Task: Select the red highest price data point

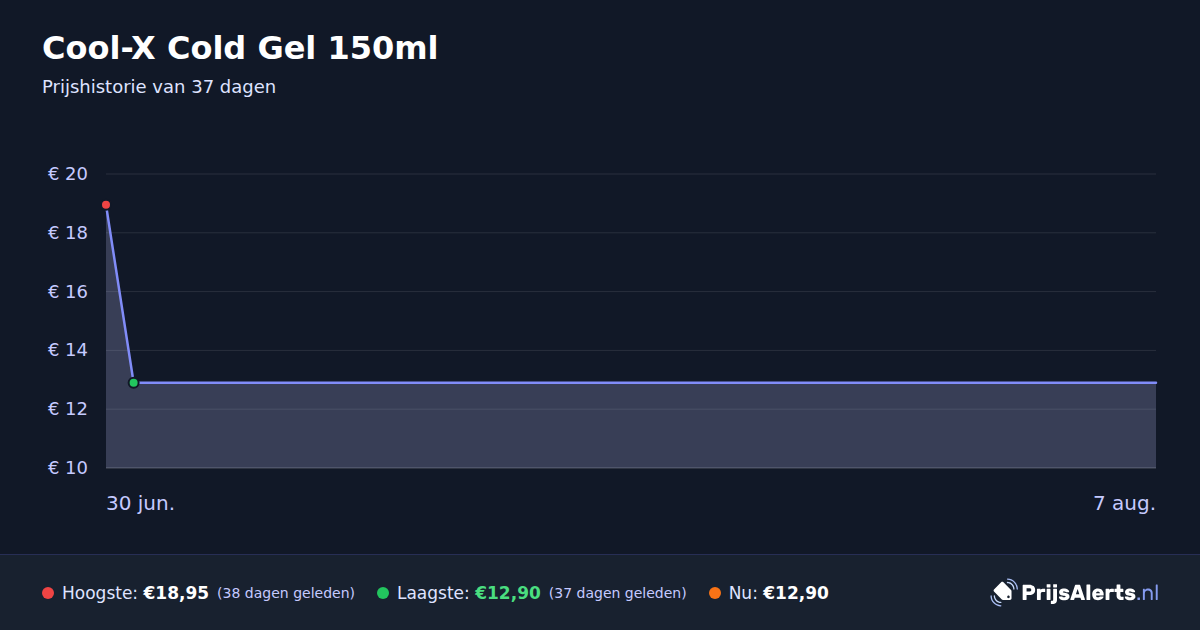Action: (x=106, y=205)
